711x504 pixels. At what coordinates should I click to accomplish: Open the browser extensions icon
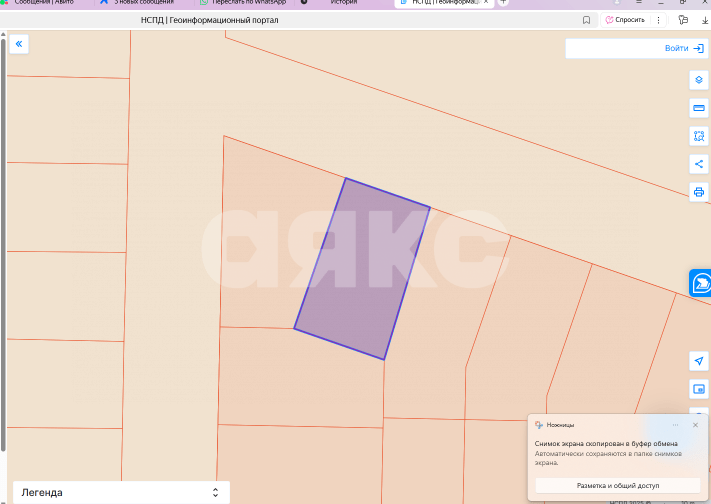tap(683, 20)
